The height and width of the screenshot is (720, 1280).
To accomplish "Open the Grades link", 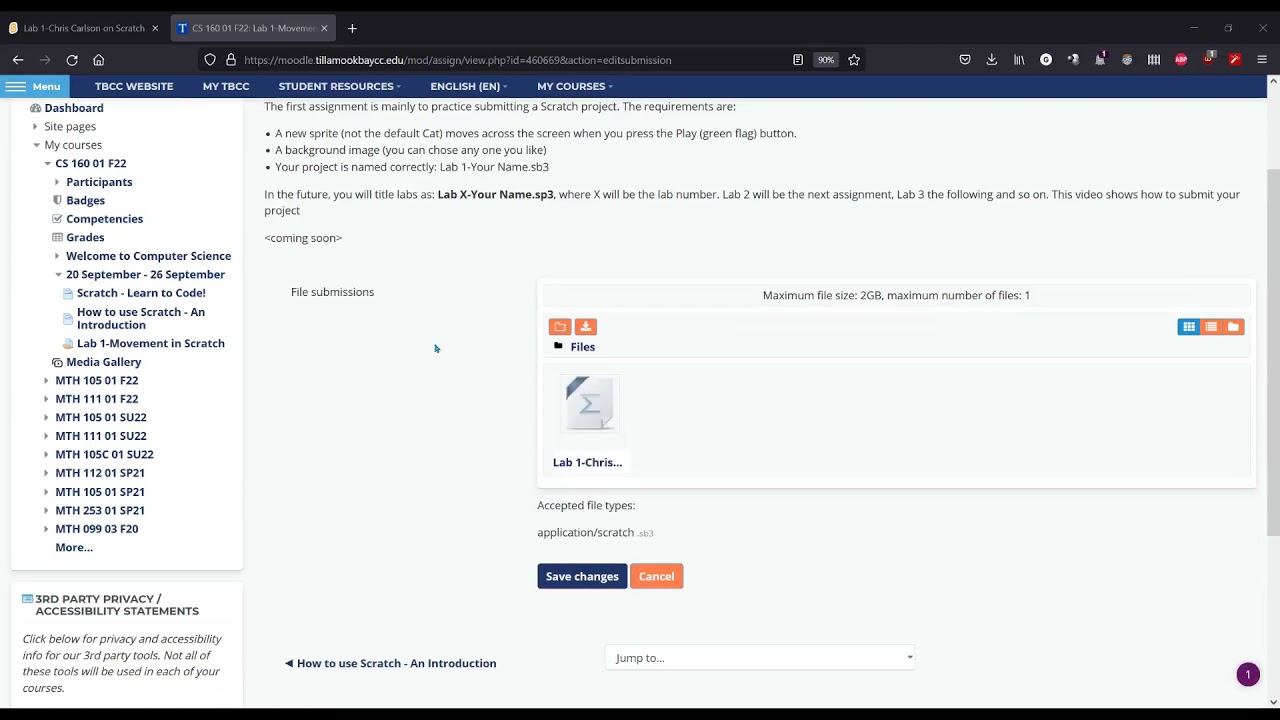I will [85, 238].
